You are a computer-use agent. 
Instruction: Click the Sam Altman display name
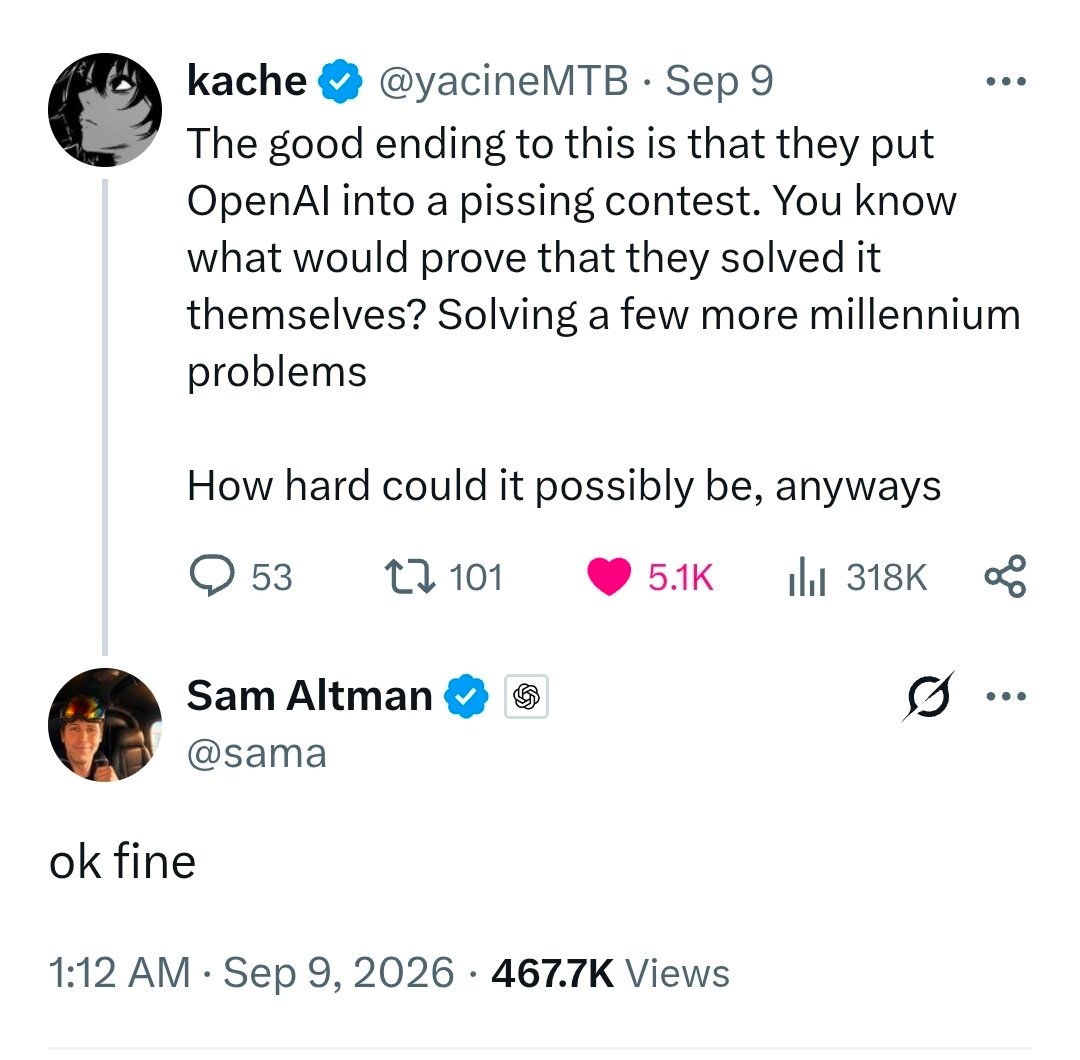[309, 696]
